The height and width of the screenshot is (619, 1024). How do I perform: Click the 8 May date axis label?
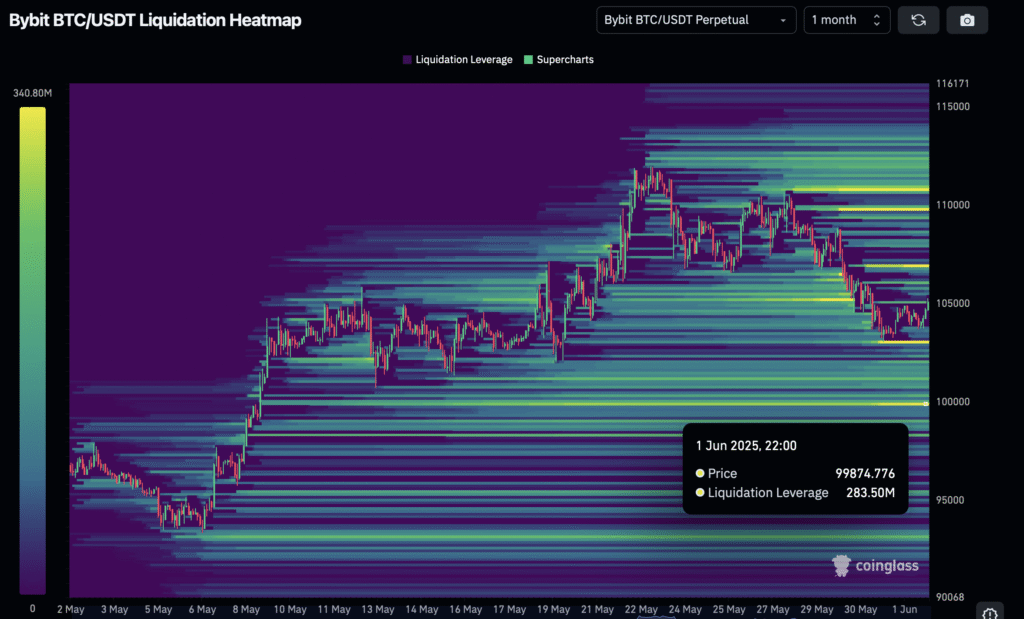tap(246, 609)
